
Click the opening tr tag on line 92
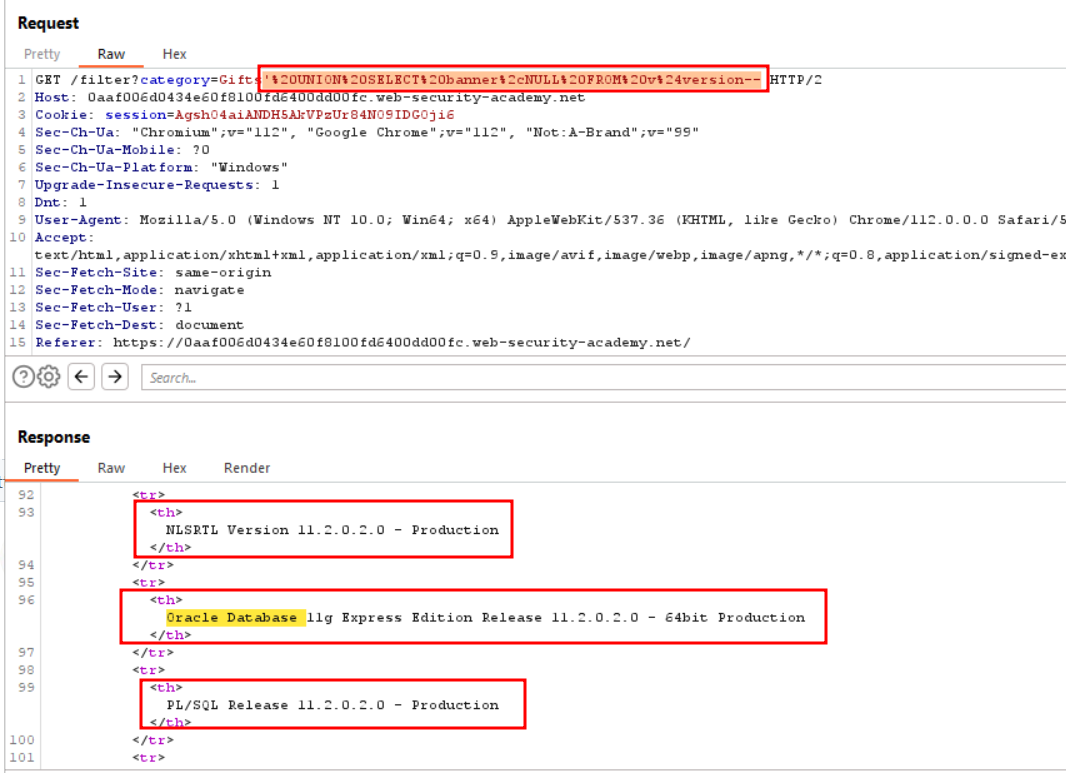pyautogui.click(x=149, y=495)
